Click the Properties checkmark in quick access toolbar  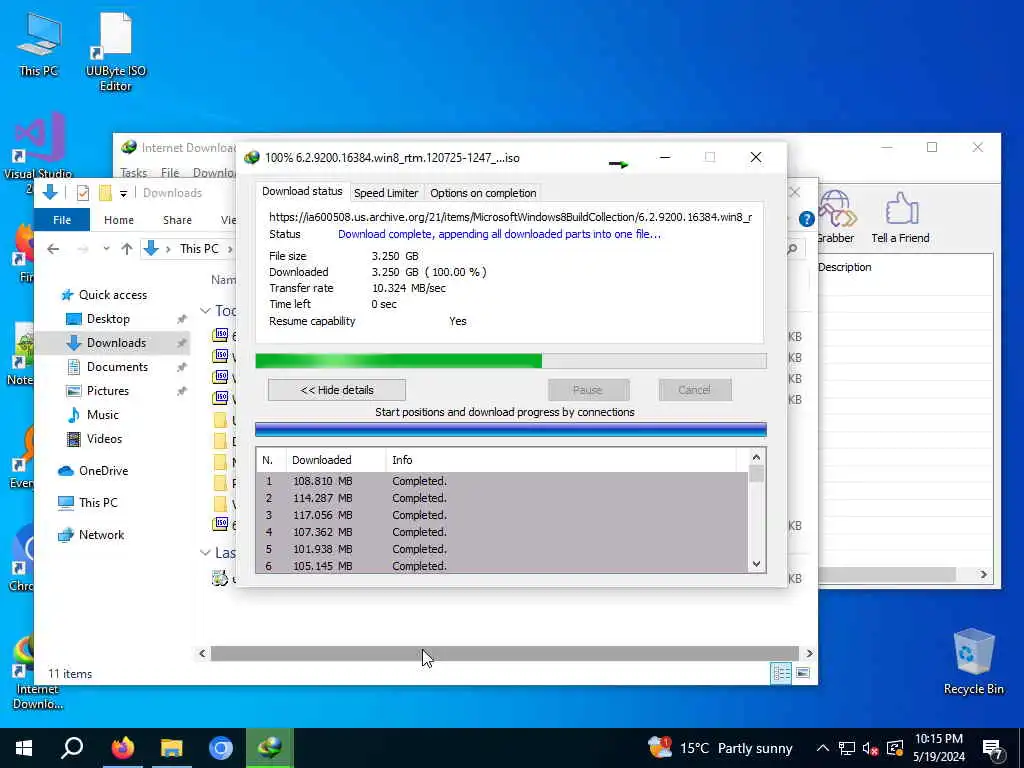pyautogui.click(x=83, y=193)
